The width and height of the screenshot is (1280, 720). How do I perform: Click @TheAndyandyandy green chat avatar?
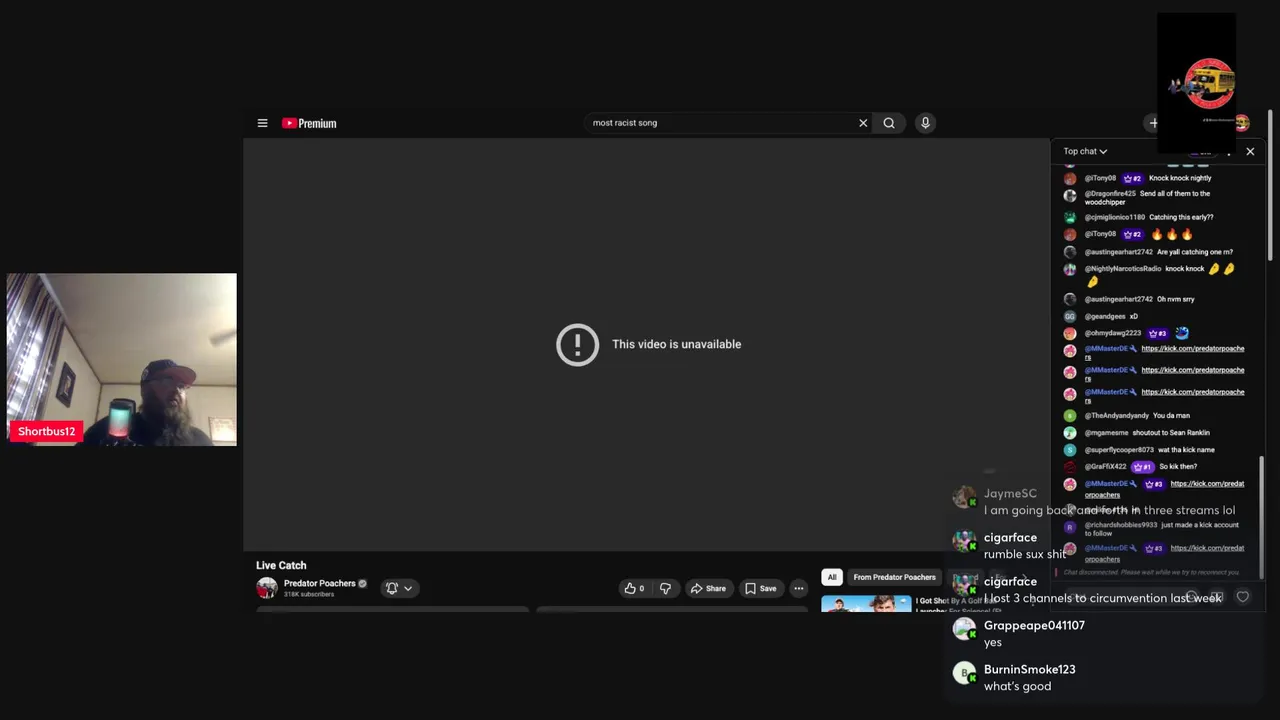1070,415
